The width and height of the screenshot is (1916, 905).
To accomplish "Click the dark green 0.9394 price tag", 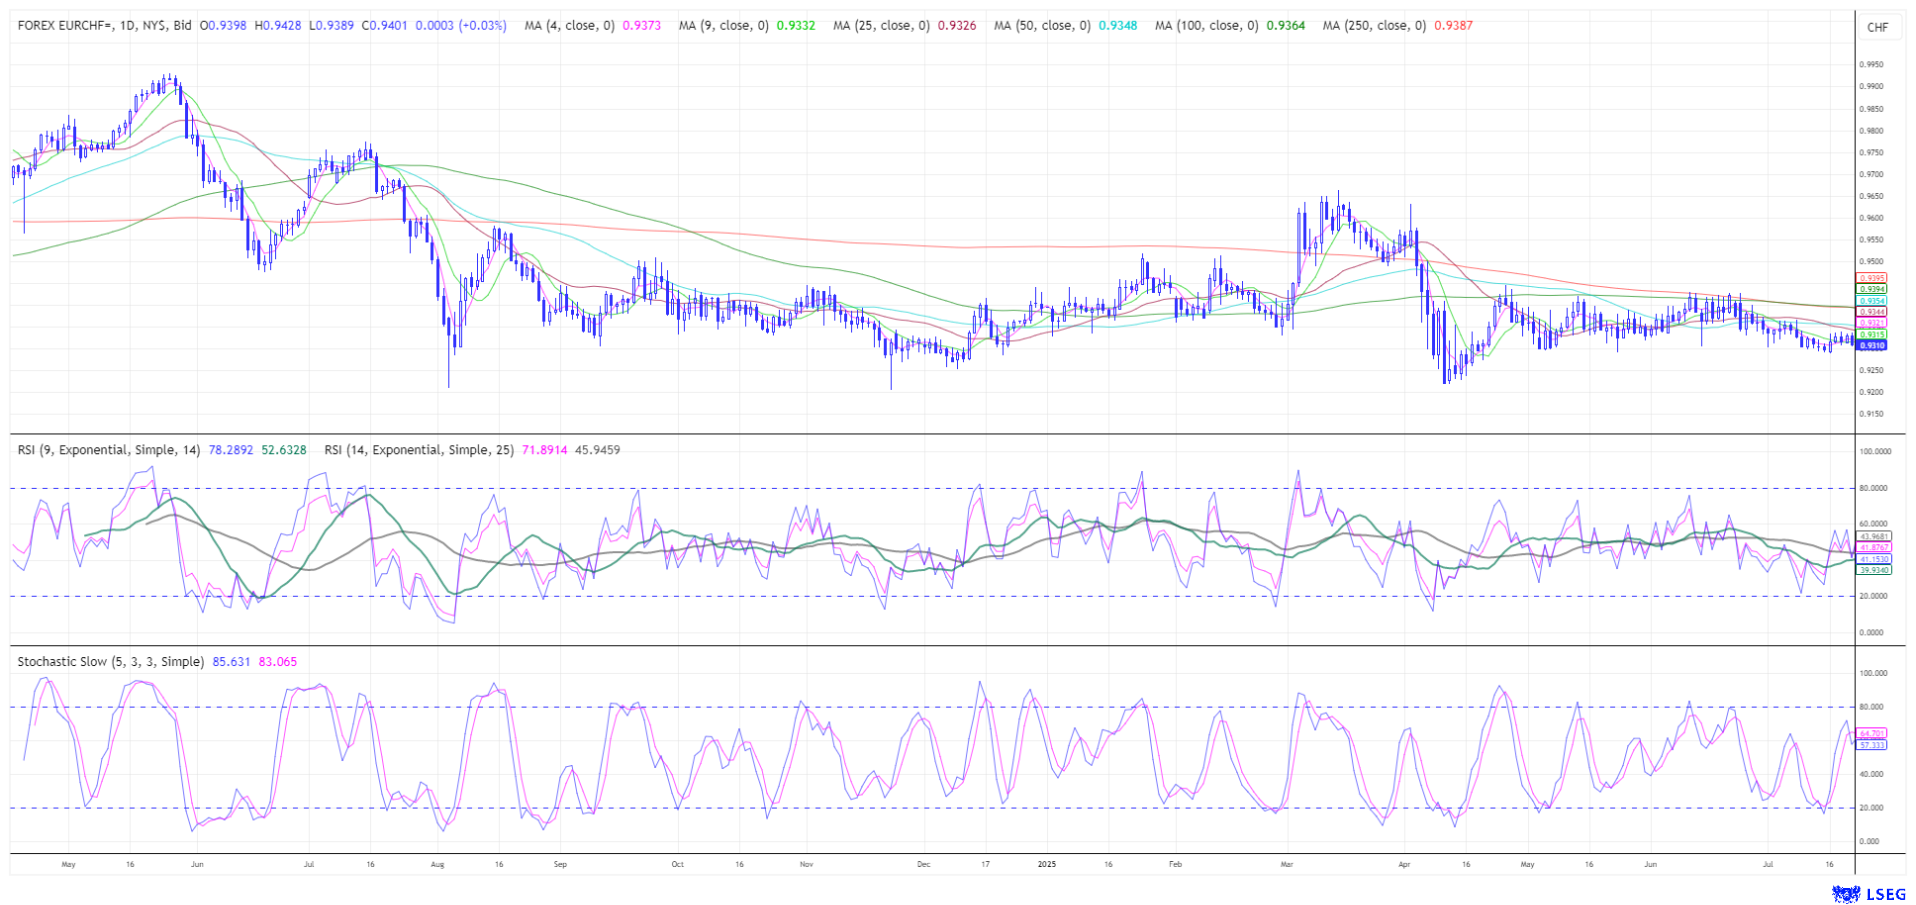I will point(1871,289).
